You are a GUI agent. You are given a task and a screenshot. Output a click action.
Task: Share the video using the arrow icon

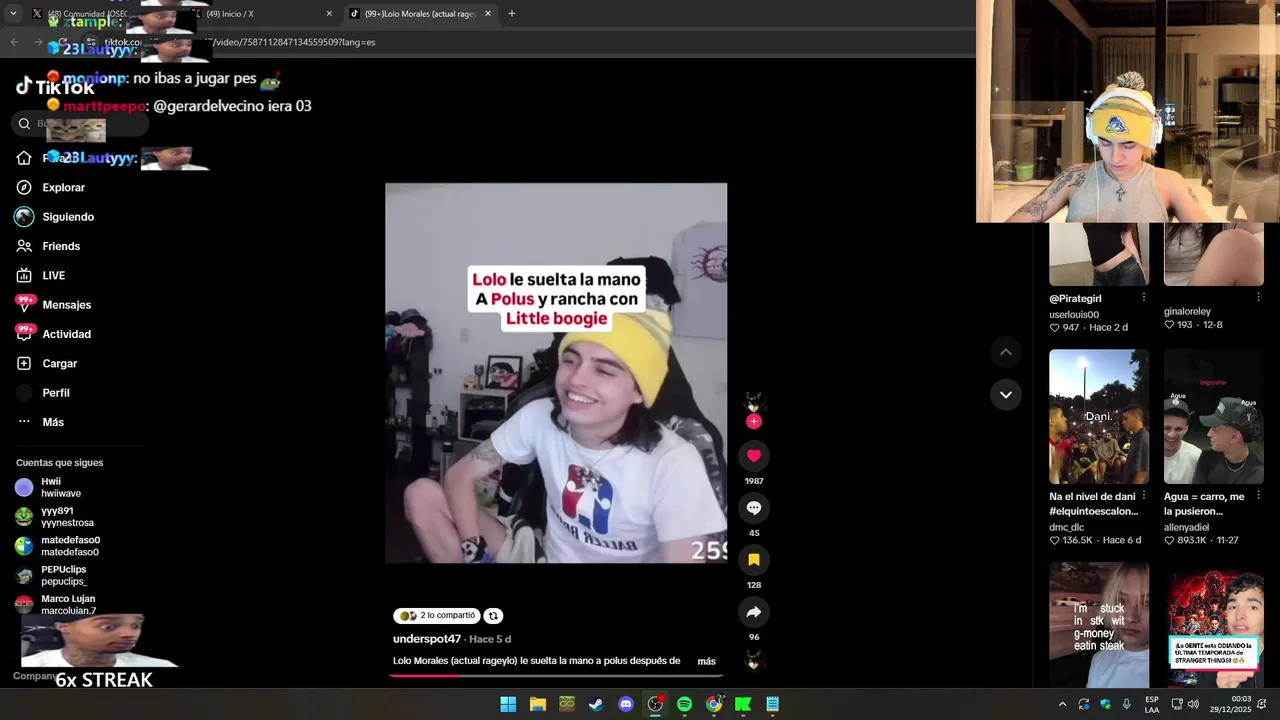(754, 612)
